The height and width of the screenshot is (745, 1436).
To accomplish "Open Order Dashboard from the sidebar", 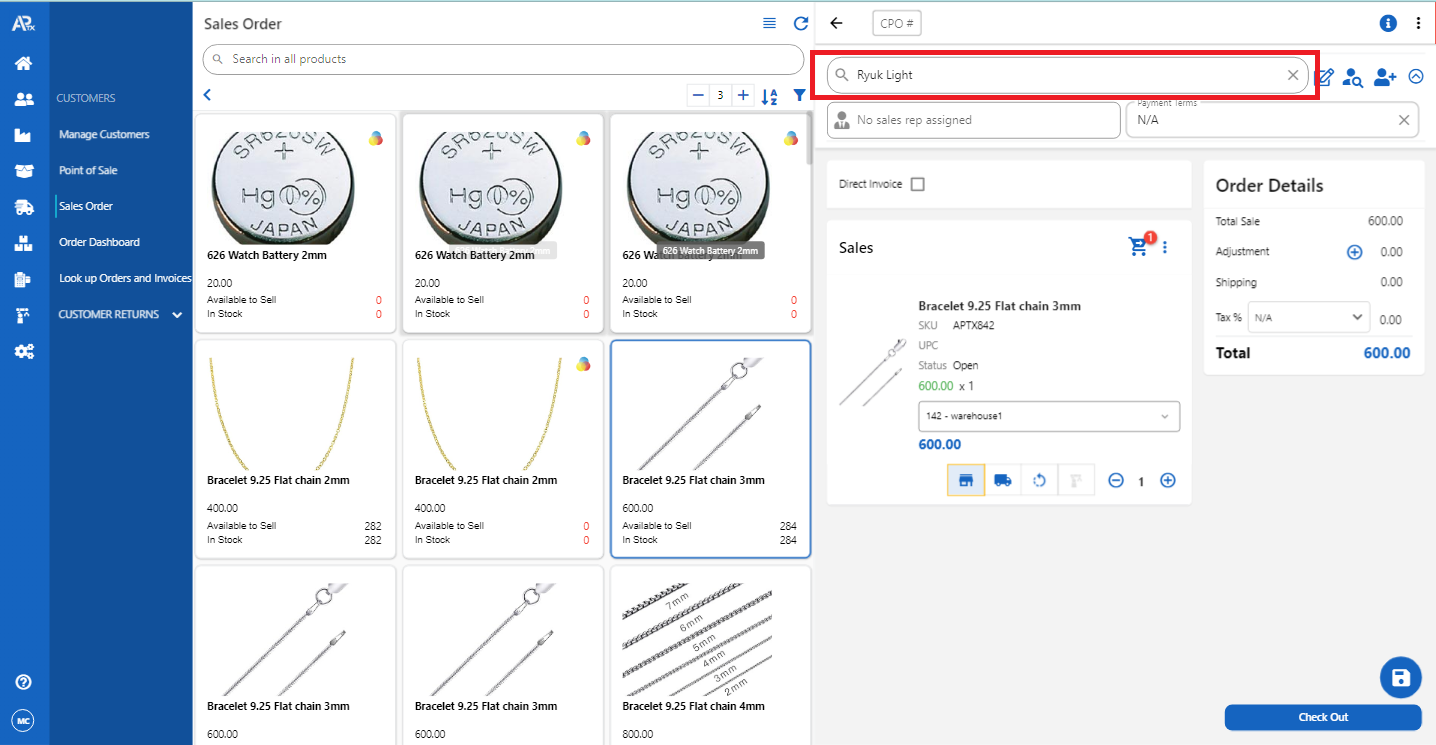I will pos(99,242).
